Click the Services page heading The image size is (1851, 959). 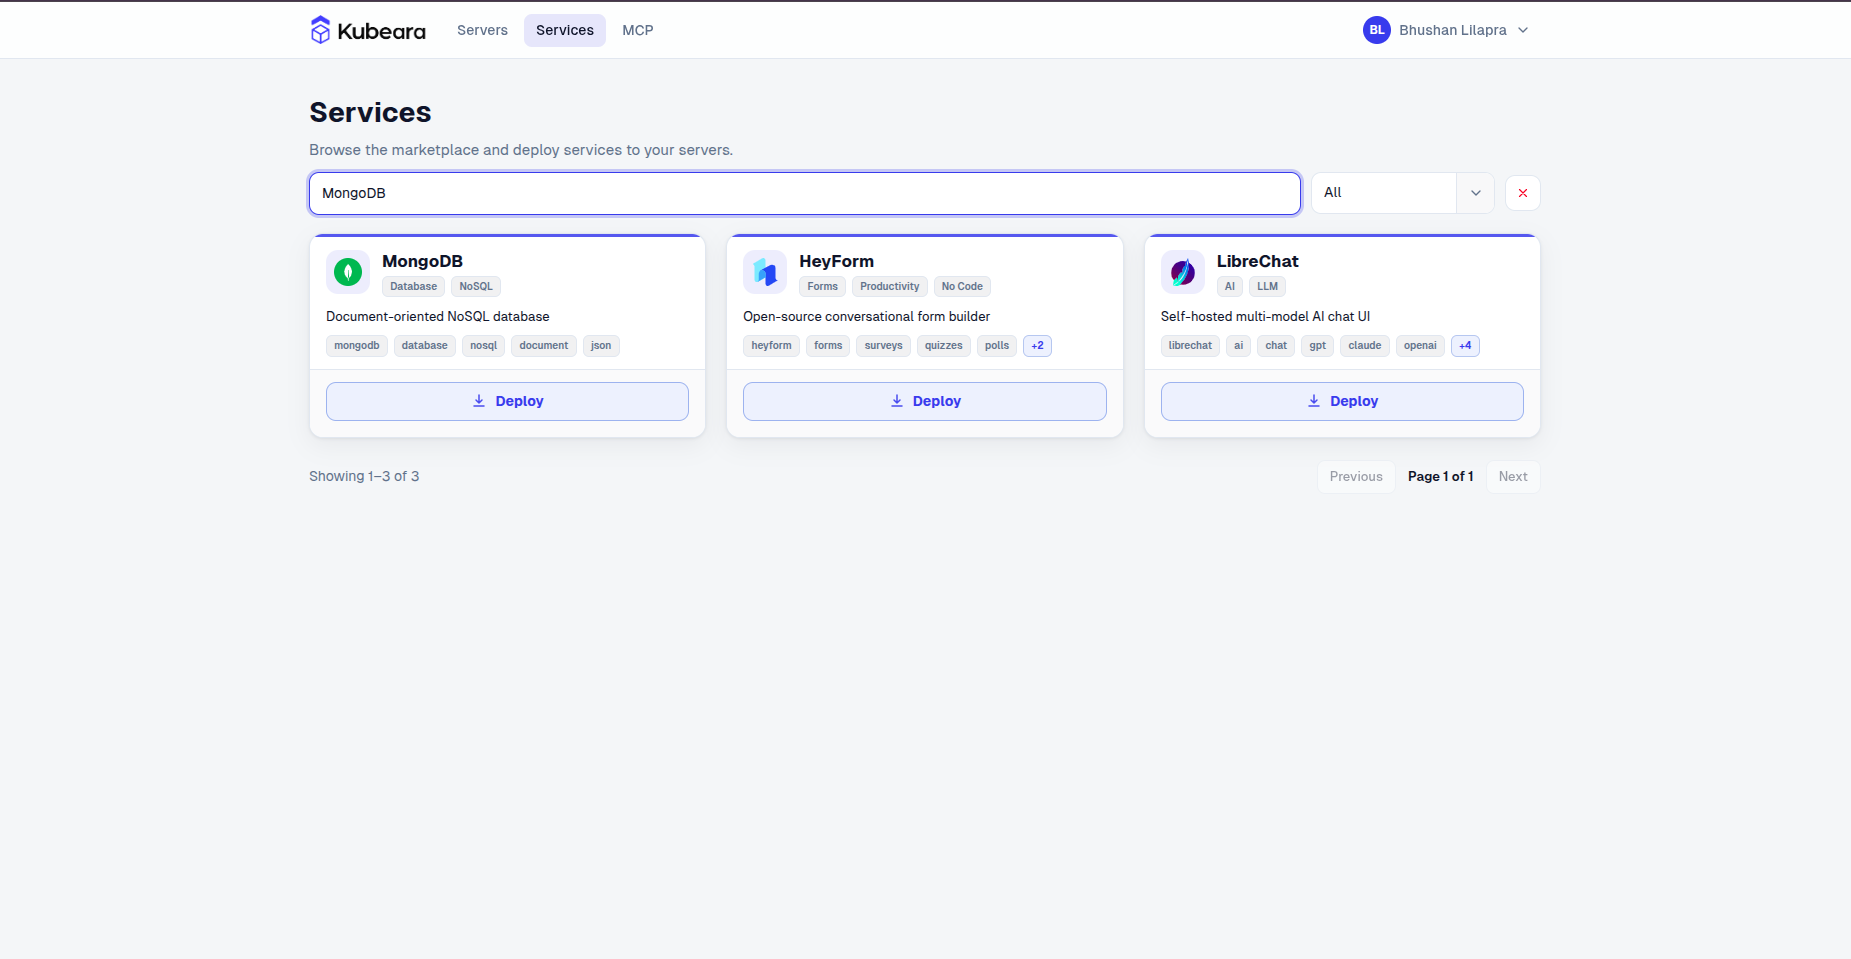click(370, 113)
